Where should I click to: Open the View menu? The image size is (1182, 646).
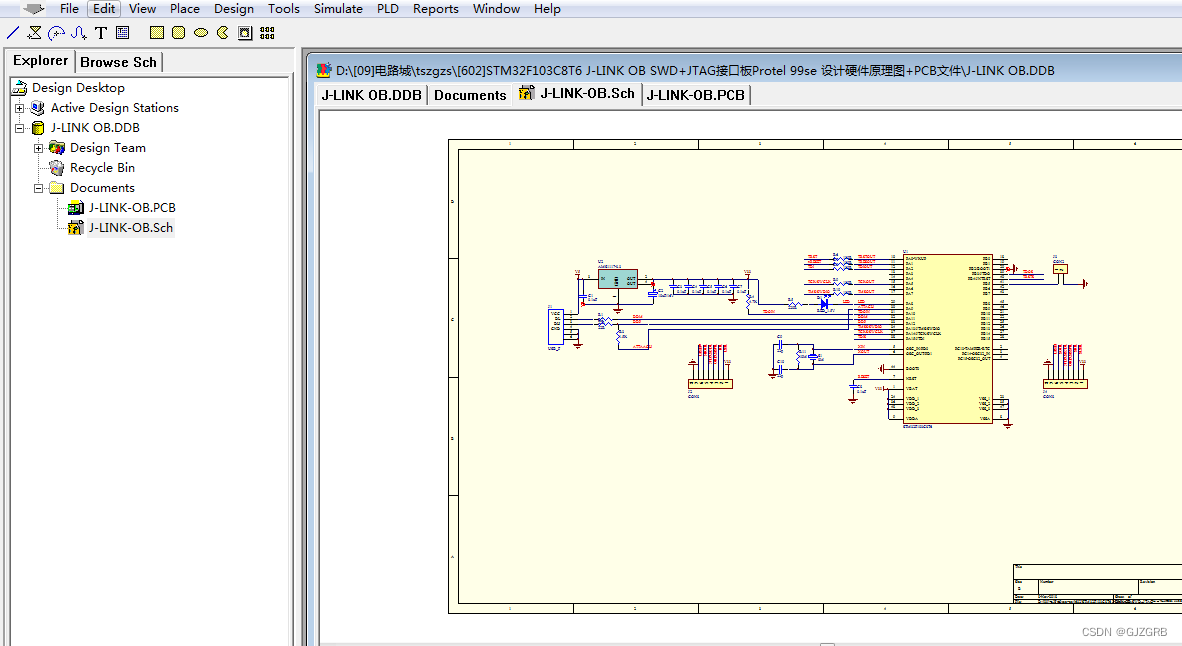click(142, 9)
